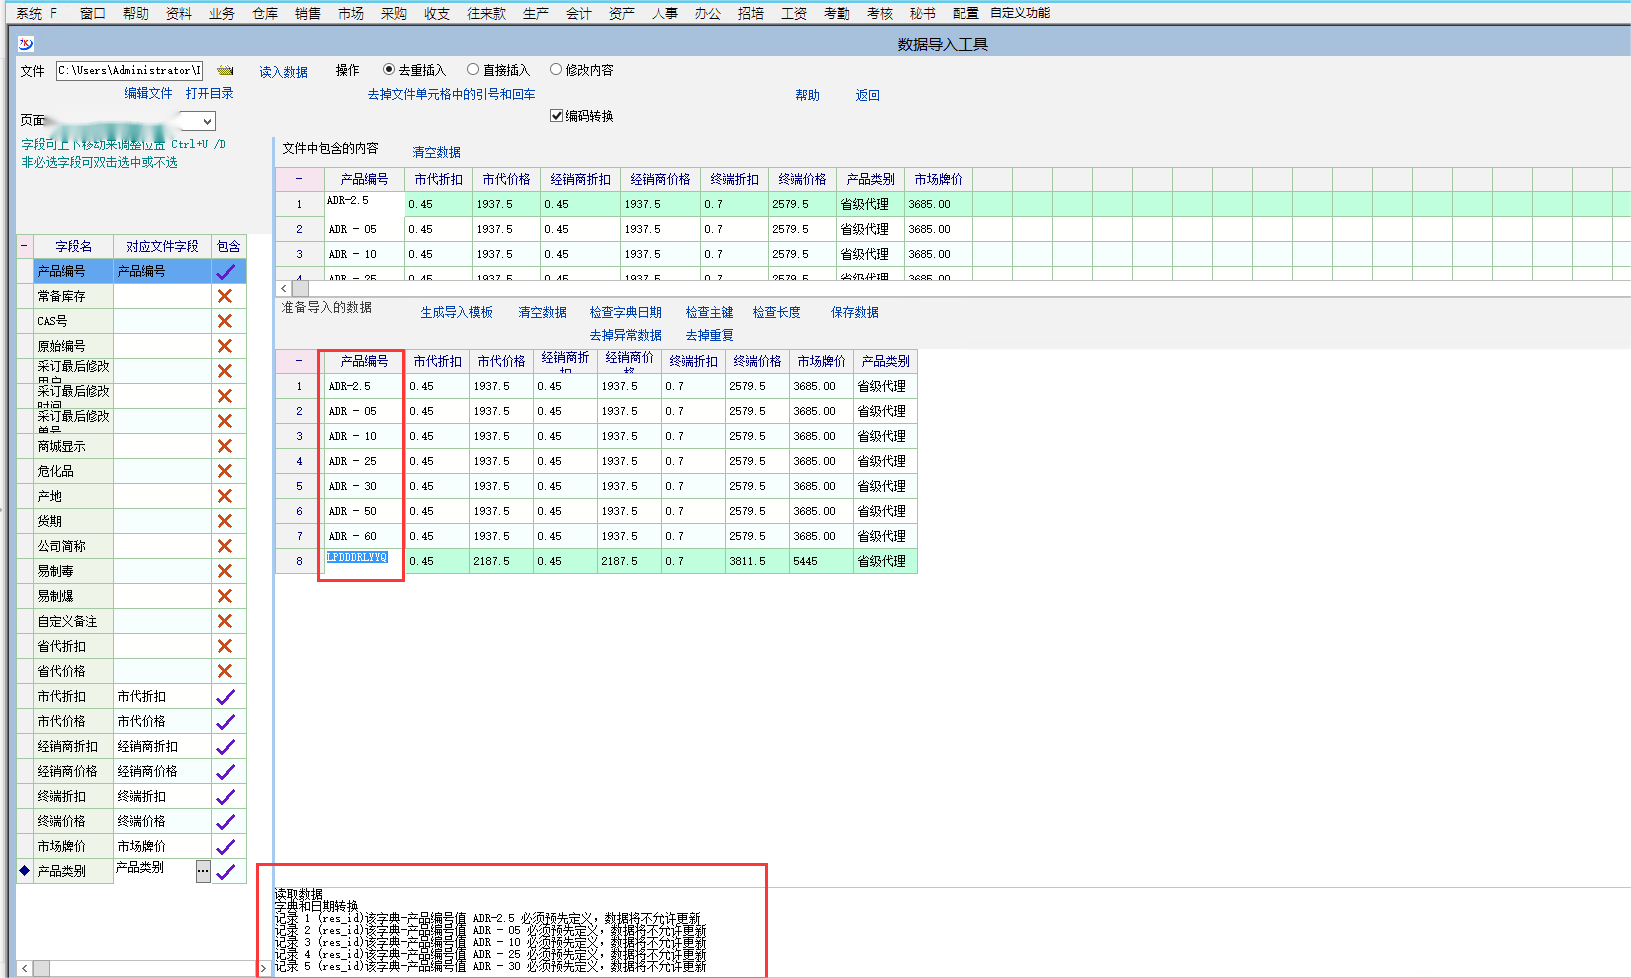Select the 去重插入 radio option
Screen dimensions: 1631x978
389,70
